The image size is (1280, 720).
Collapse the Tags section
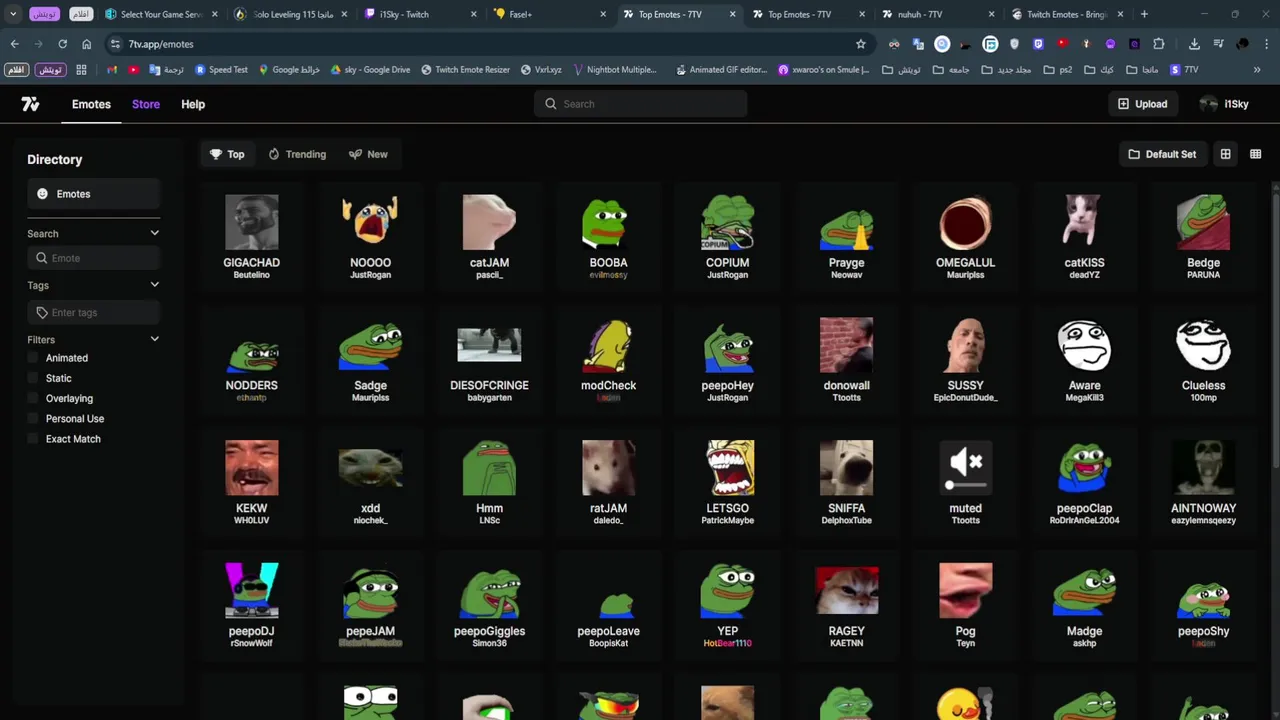(x=154, y=285)
